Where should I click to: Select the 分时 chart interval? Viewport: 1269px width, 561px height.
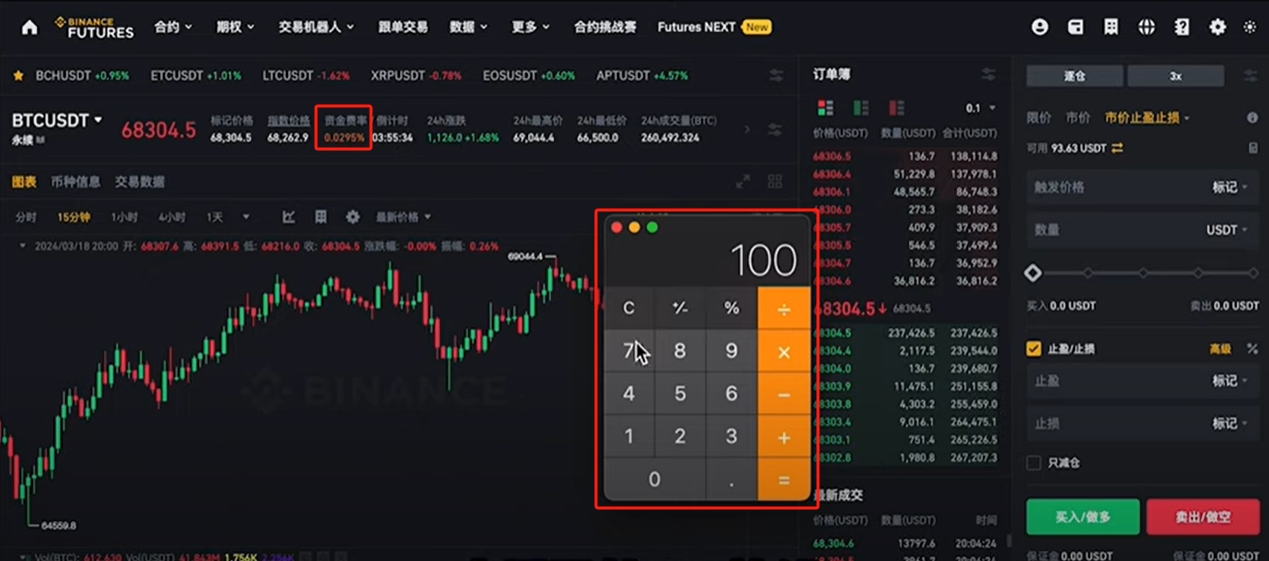26,217
